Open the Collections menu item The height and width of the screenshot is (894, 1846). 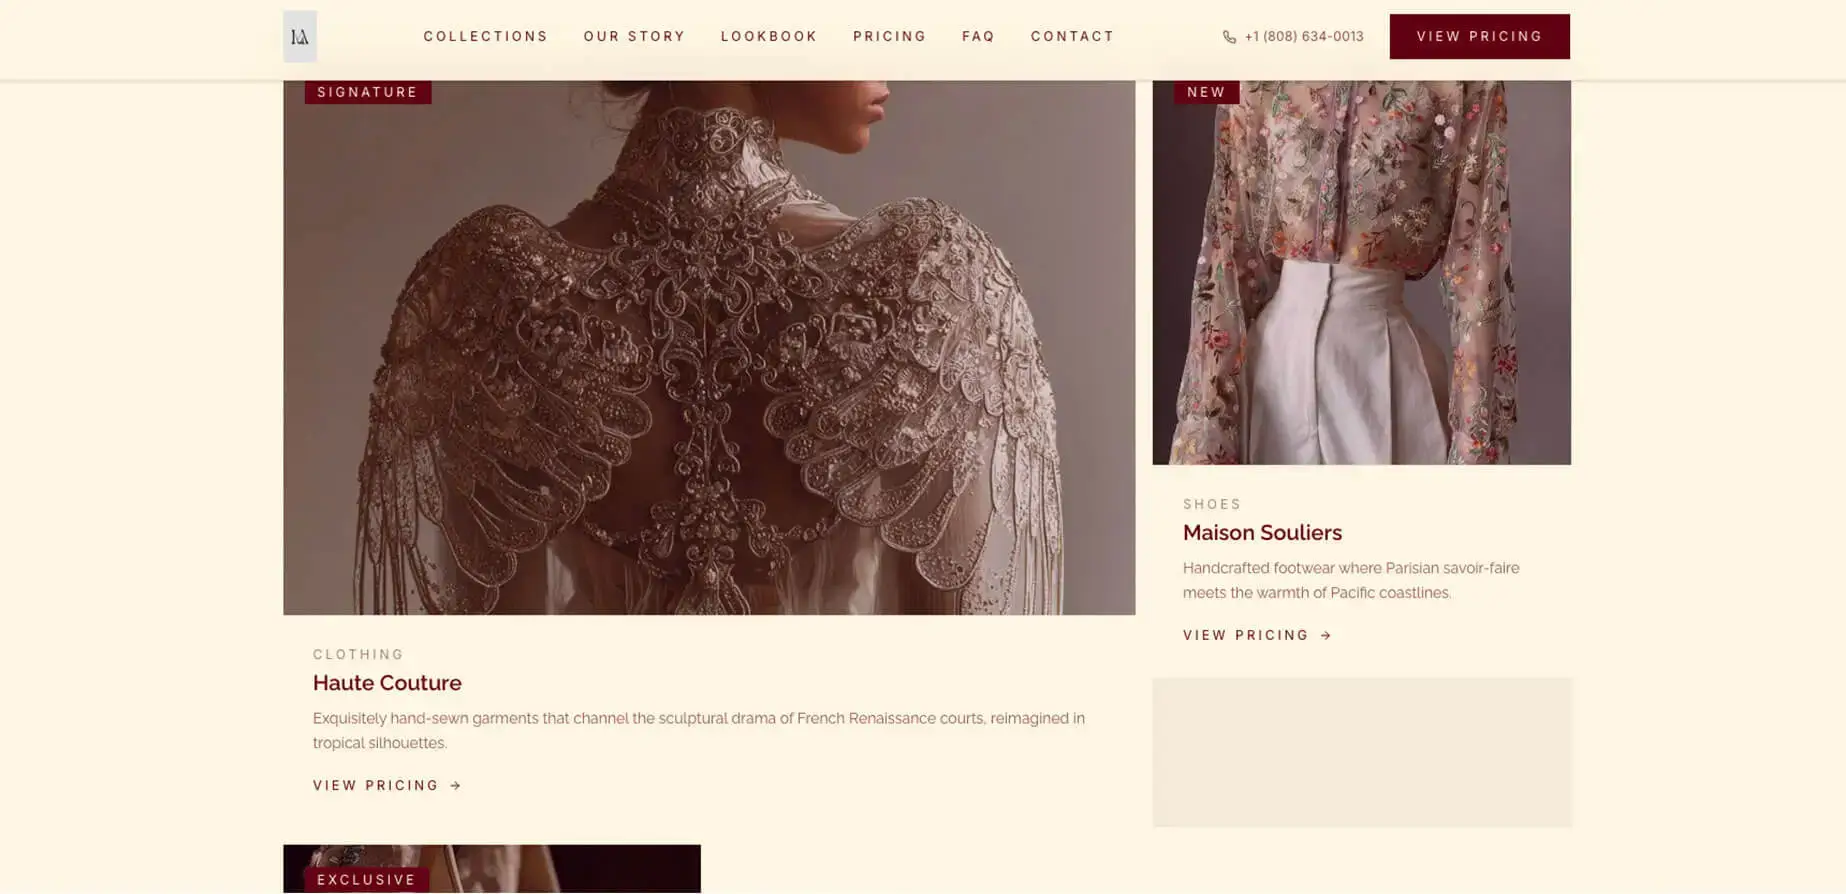[485, 37]
